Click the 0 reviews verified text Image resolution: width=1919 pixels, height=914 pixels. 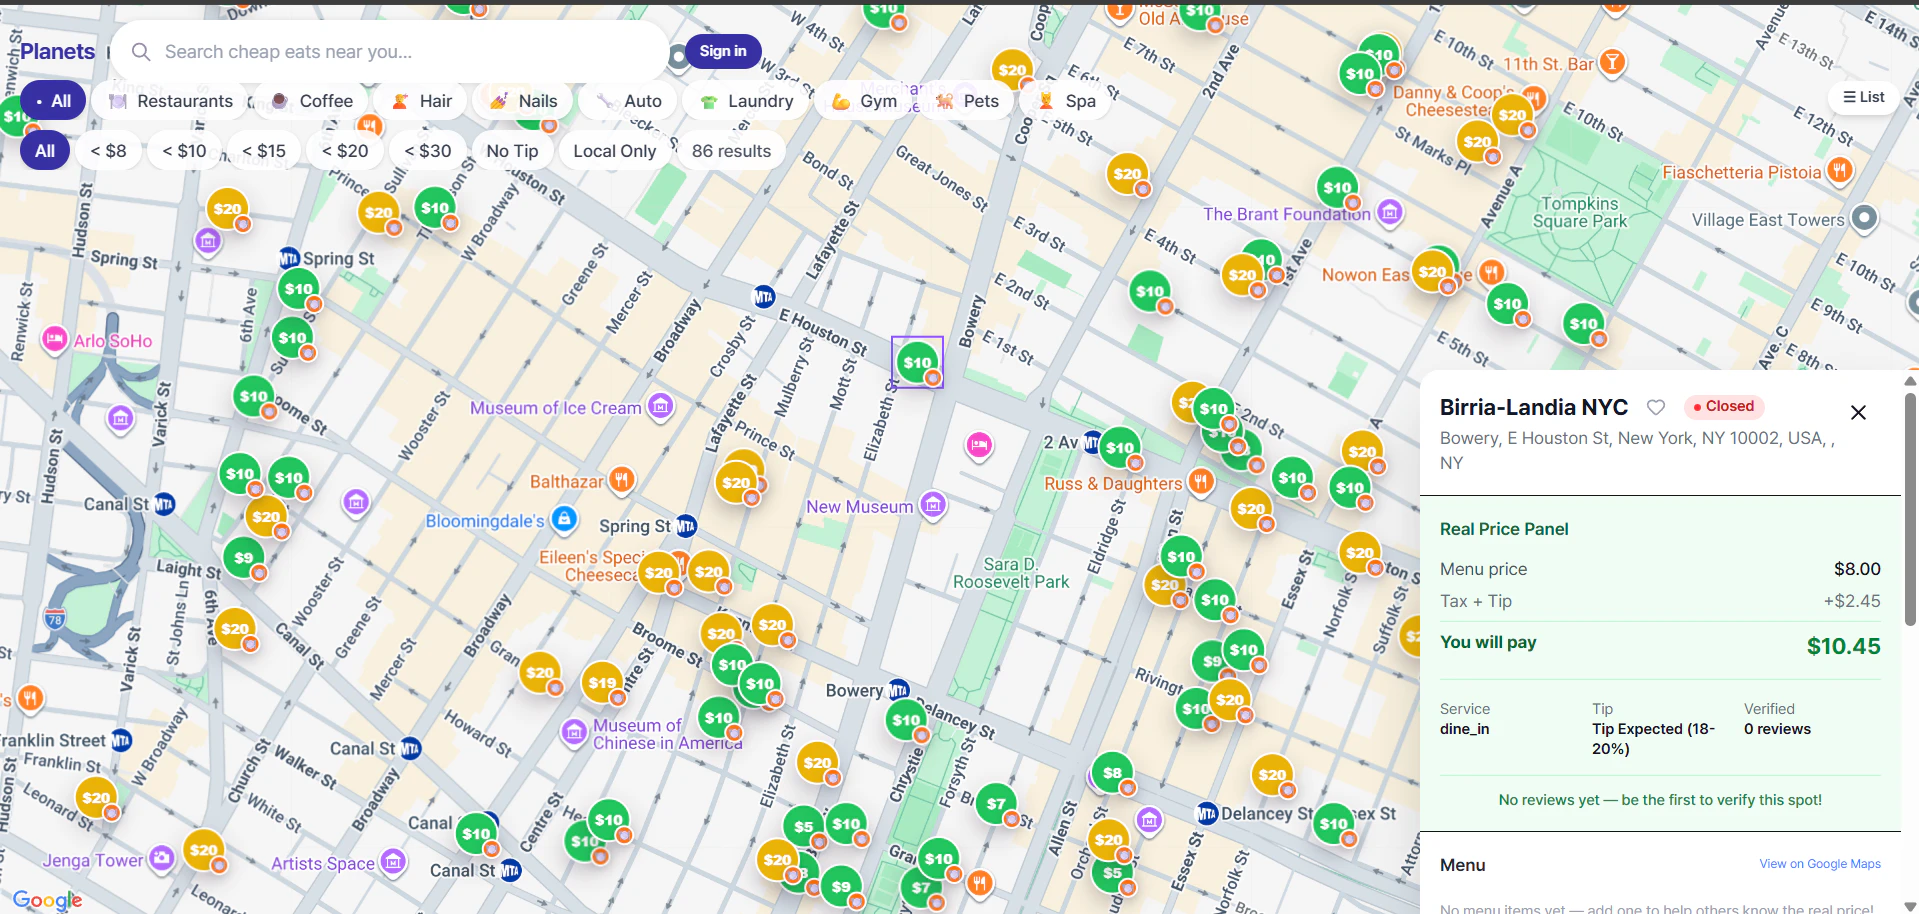(x=1777, y=729)
